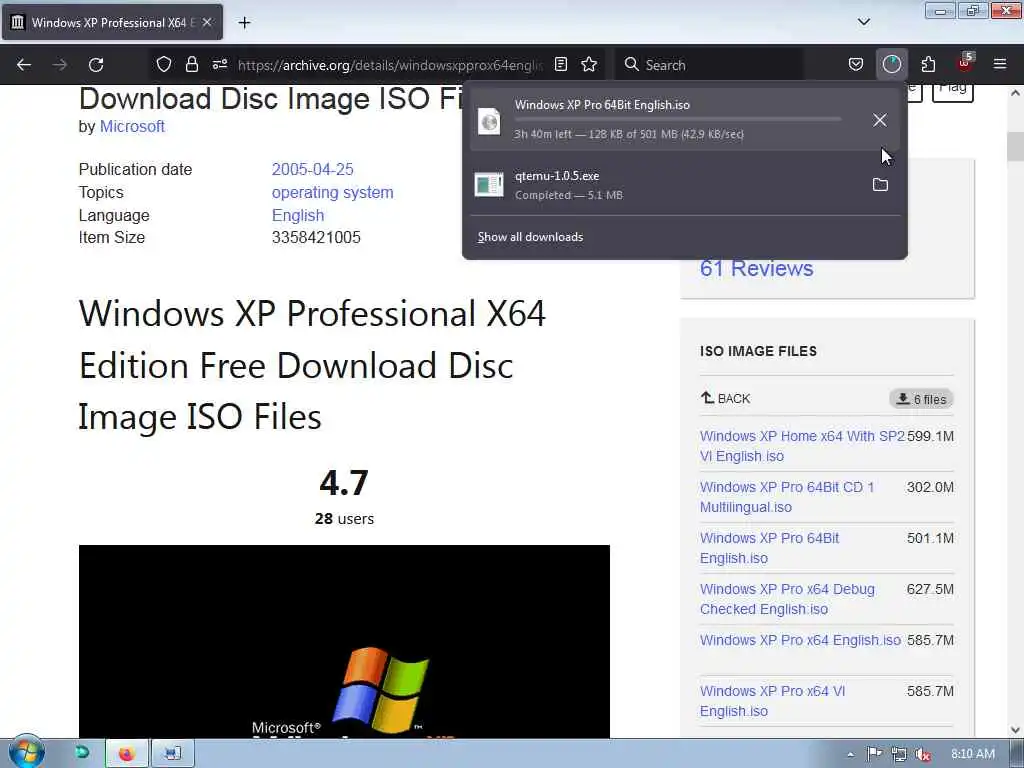
Task: Click the 8:10 AM clock
Action: 972,754
